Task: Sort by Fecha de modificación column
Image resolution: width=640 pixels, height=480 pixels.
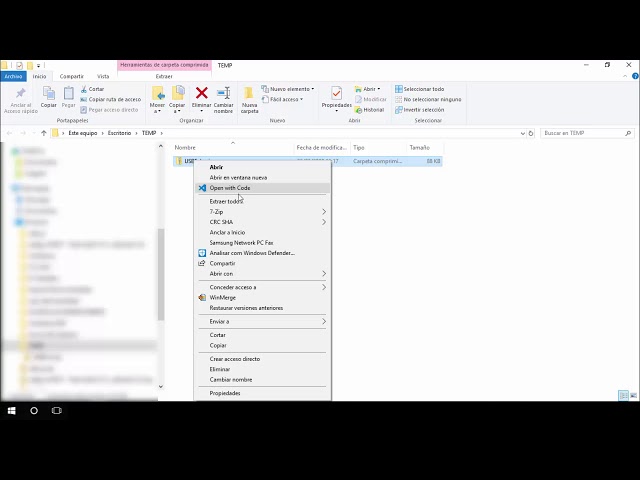Action: click(322, 147)
